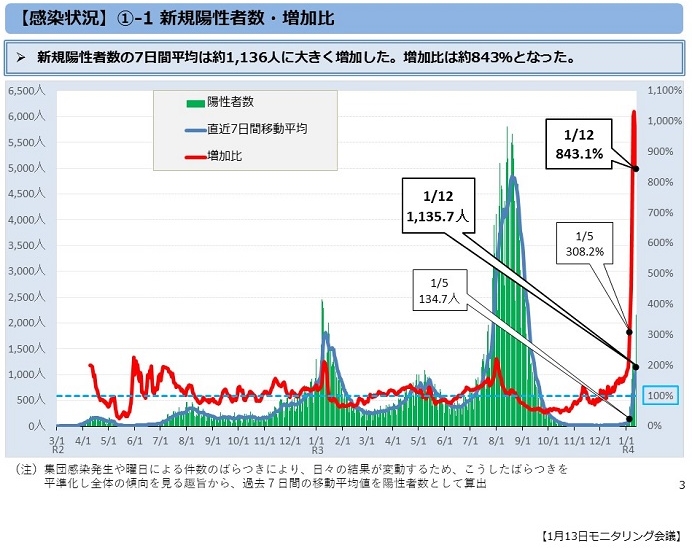The width and height of the screenshot is (694, 550).
Task: Click the boxed 100% right axis label
Action: 660,396
